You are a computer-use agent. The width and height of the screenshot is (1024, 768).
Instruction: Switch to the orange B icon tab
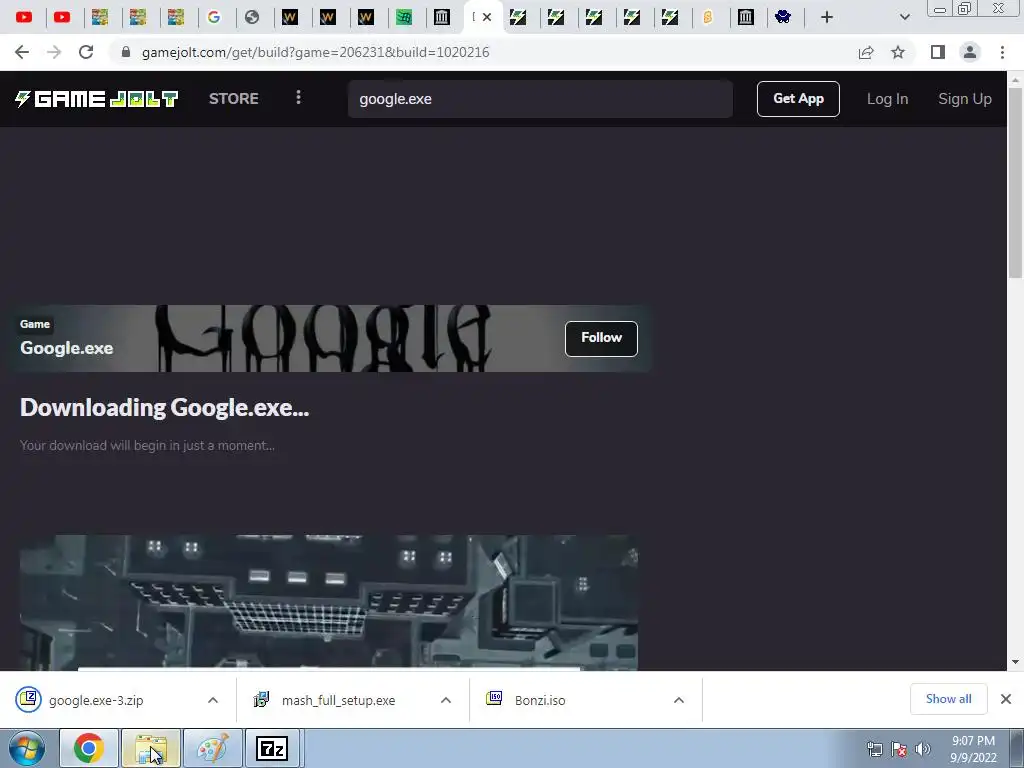[x=707, y=18]
